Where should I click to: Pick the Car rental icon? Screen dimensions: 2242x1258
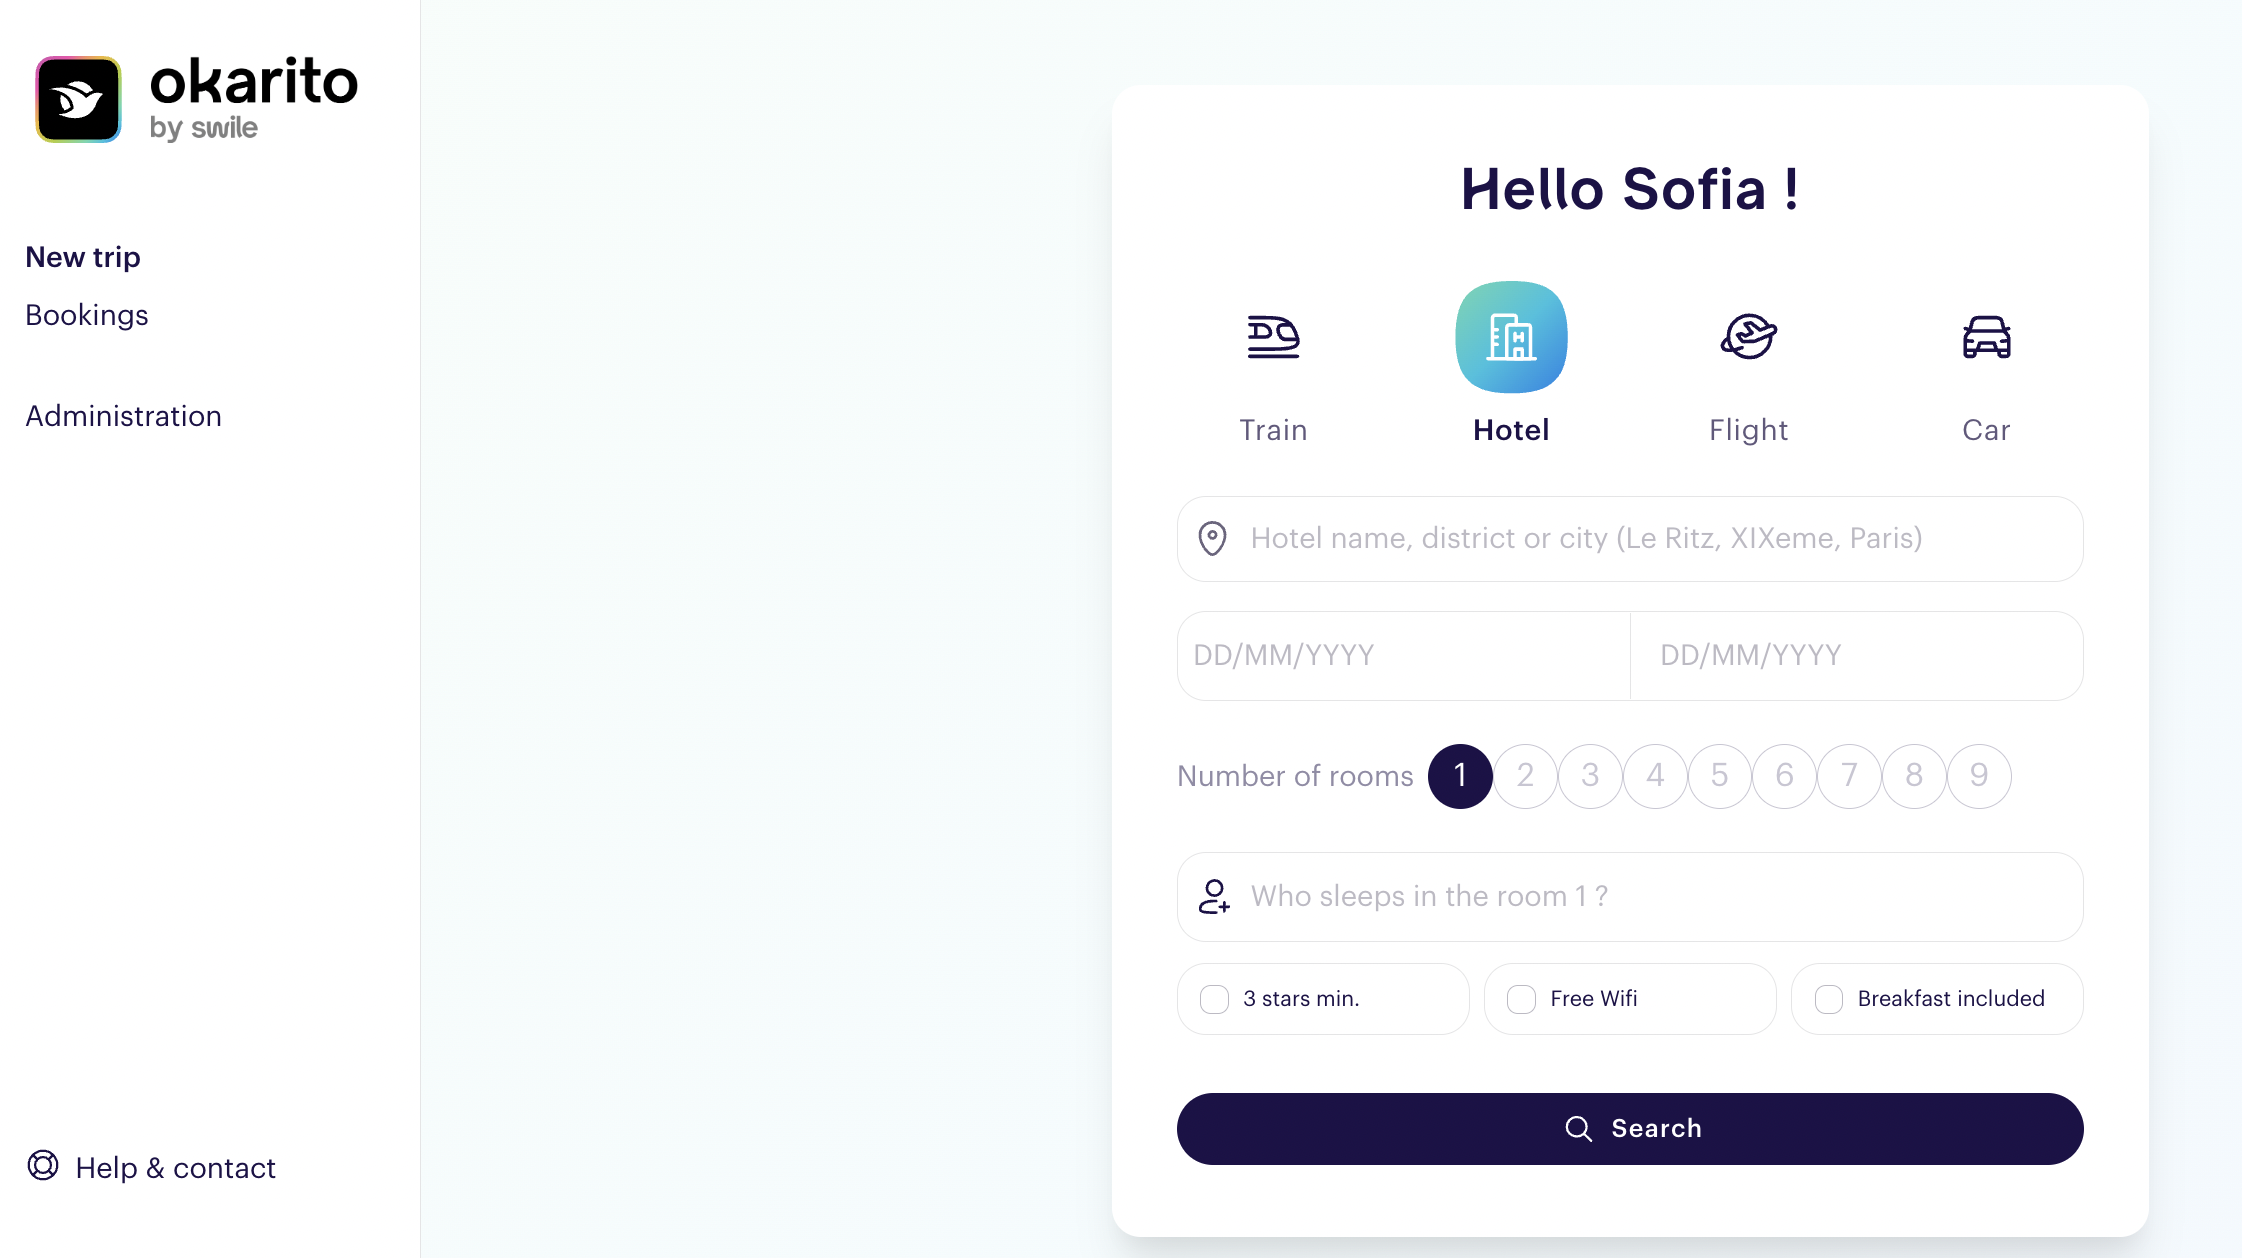click(1986, 337)
